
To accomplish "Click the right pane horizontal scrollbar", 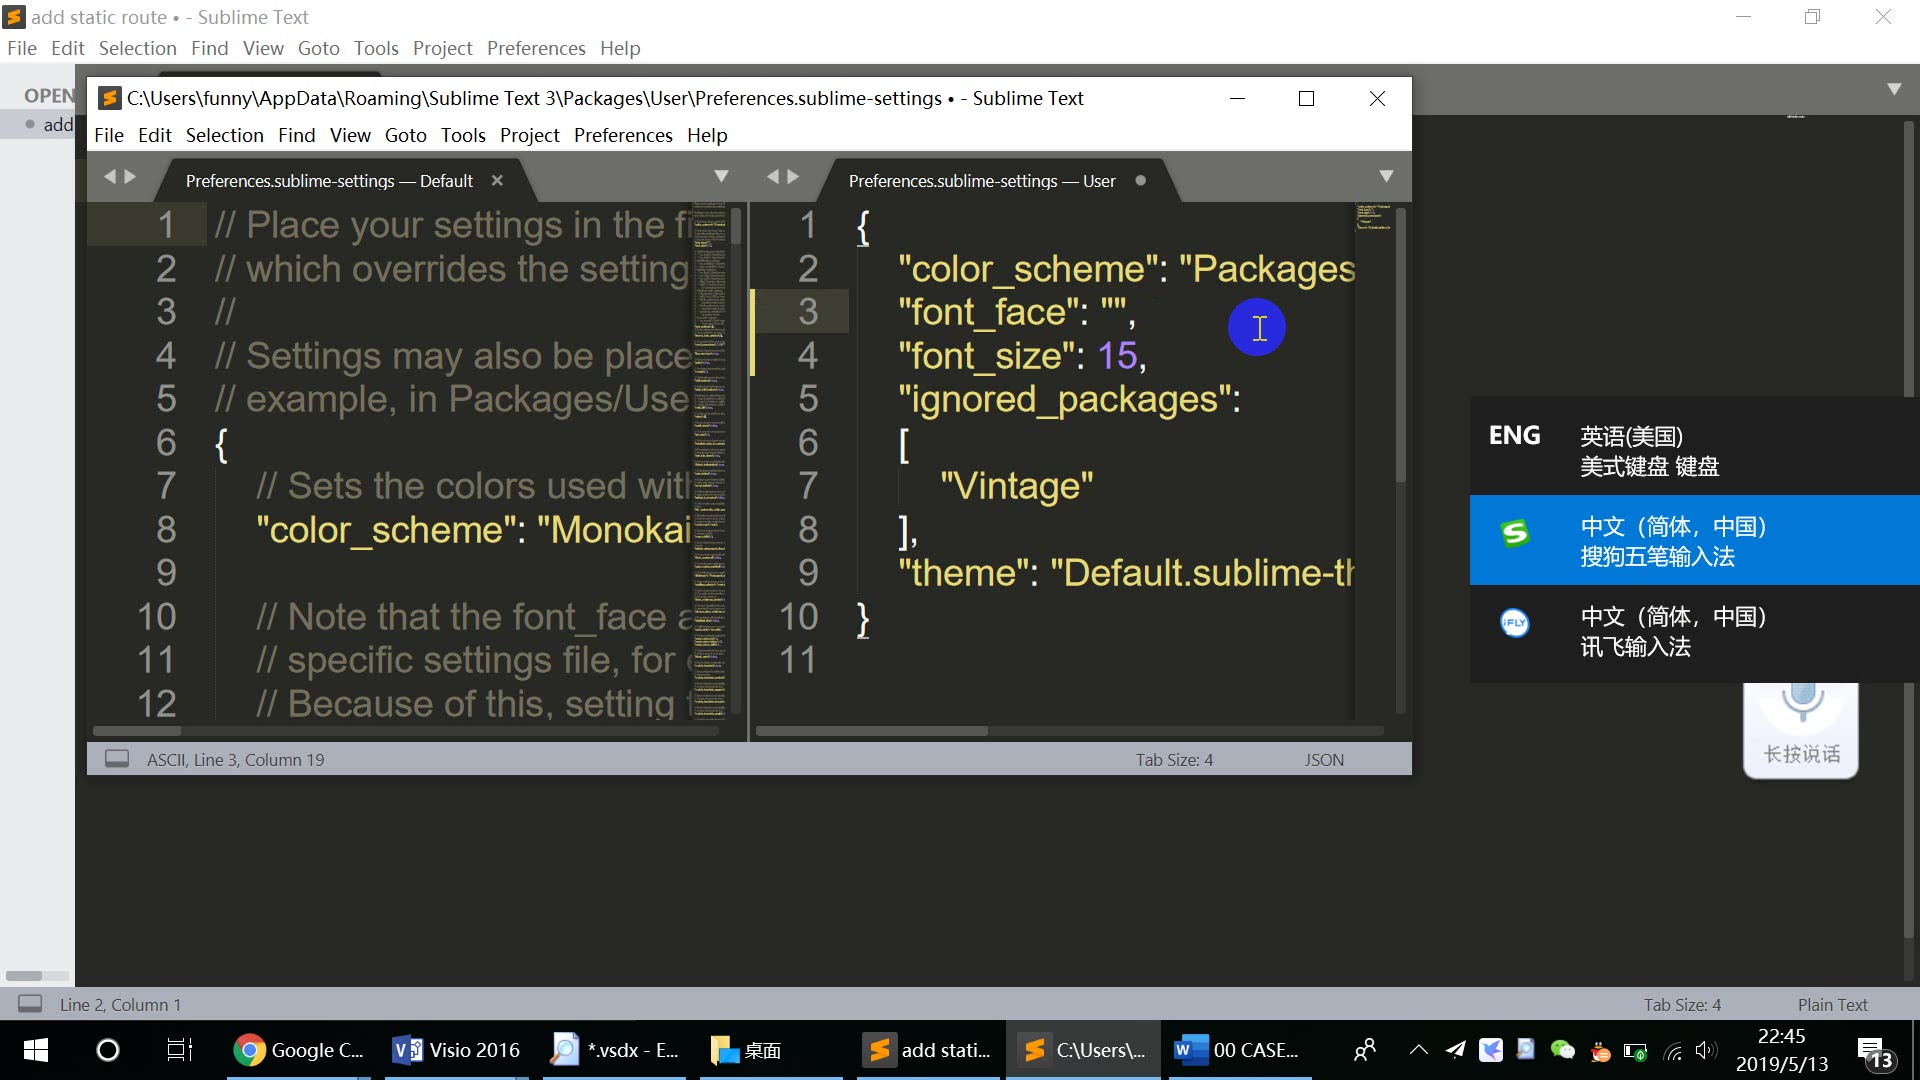I will point(871,731).
